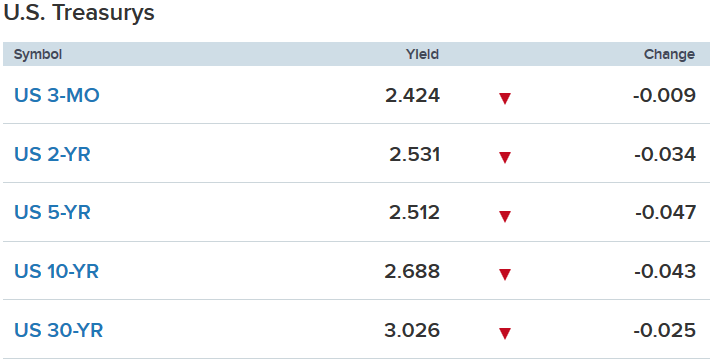Viewport: 713px width, 362px height.
Task: Click the red down arrow for US 2-YR
Action: pyautogui.click(x=505, y=157)
